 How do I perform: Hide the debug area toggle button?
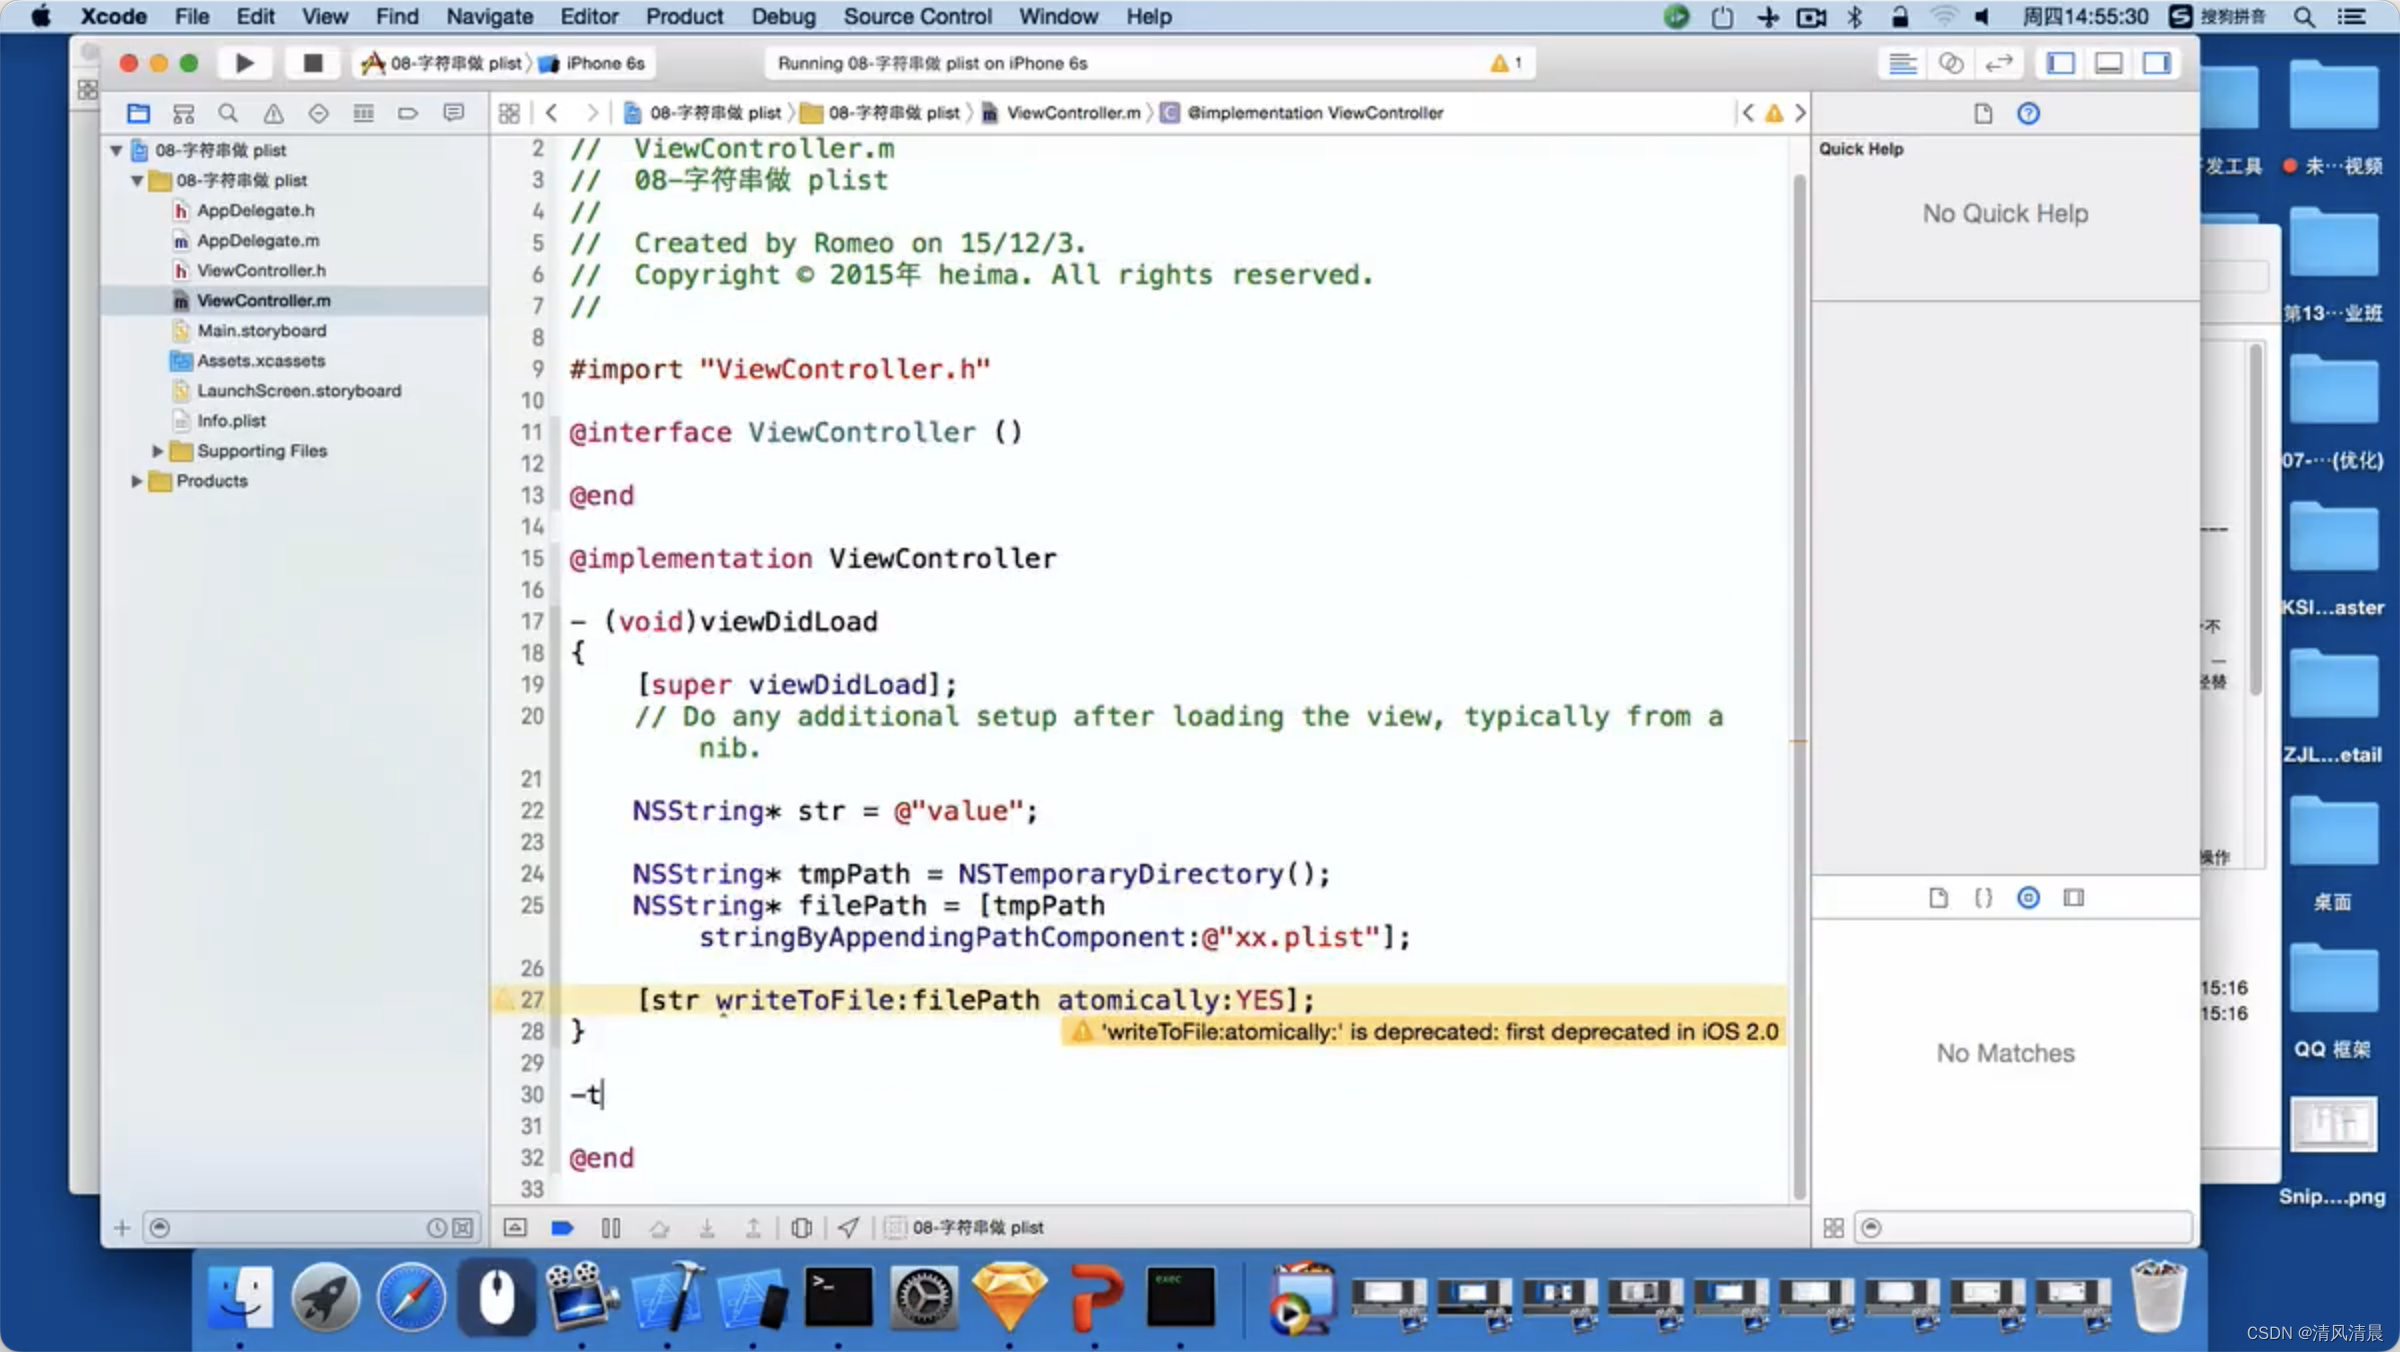(515, 1227)
